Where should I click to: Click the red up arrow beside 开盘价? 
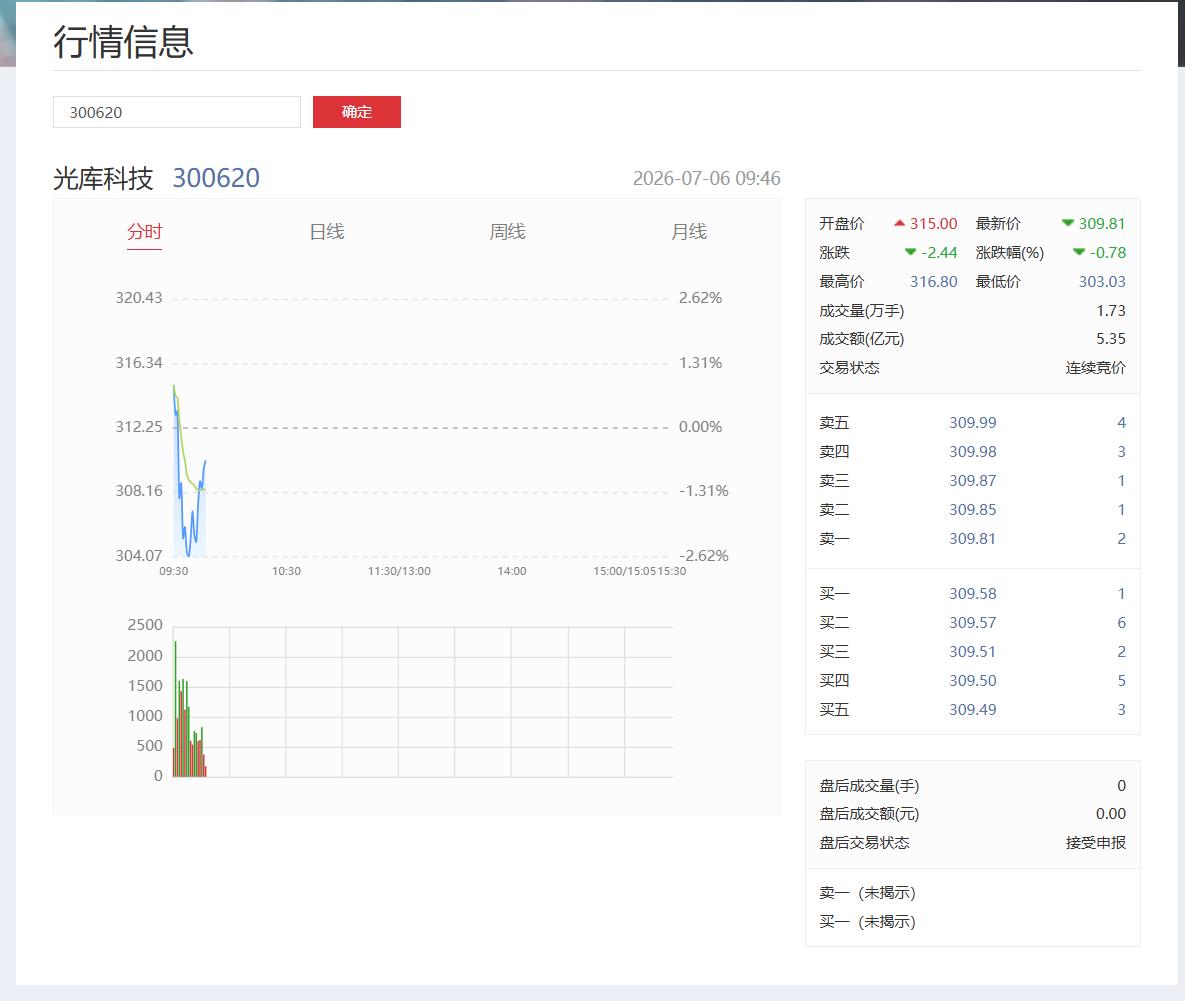point(899,224)
